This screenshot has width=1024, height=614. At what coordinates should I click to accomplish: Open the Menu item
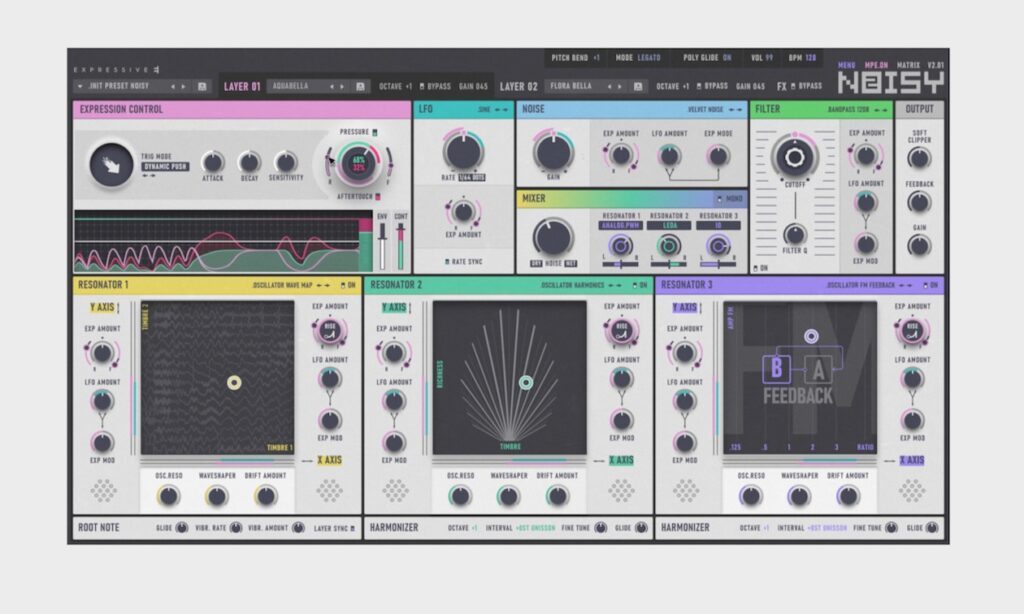point(846,65)
